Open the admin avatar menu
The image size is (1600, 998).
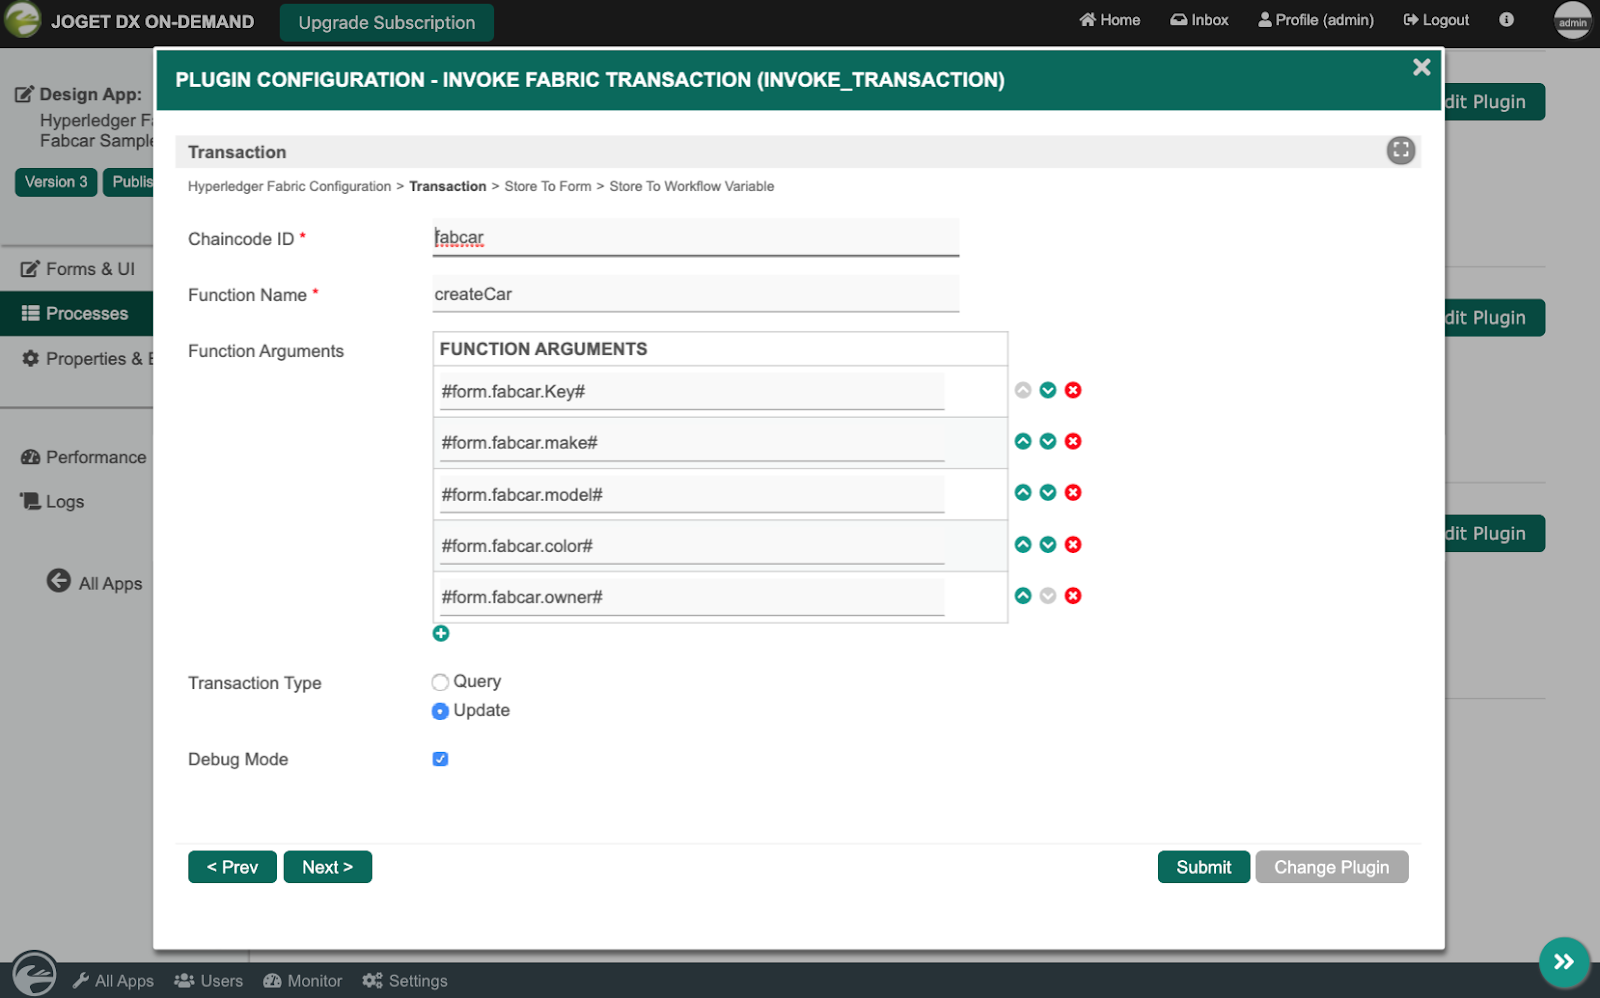pos(1572,20)
